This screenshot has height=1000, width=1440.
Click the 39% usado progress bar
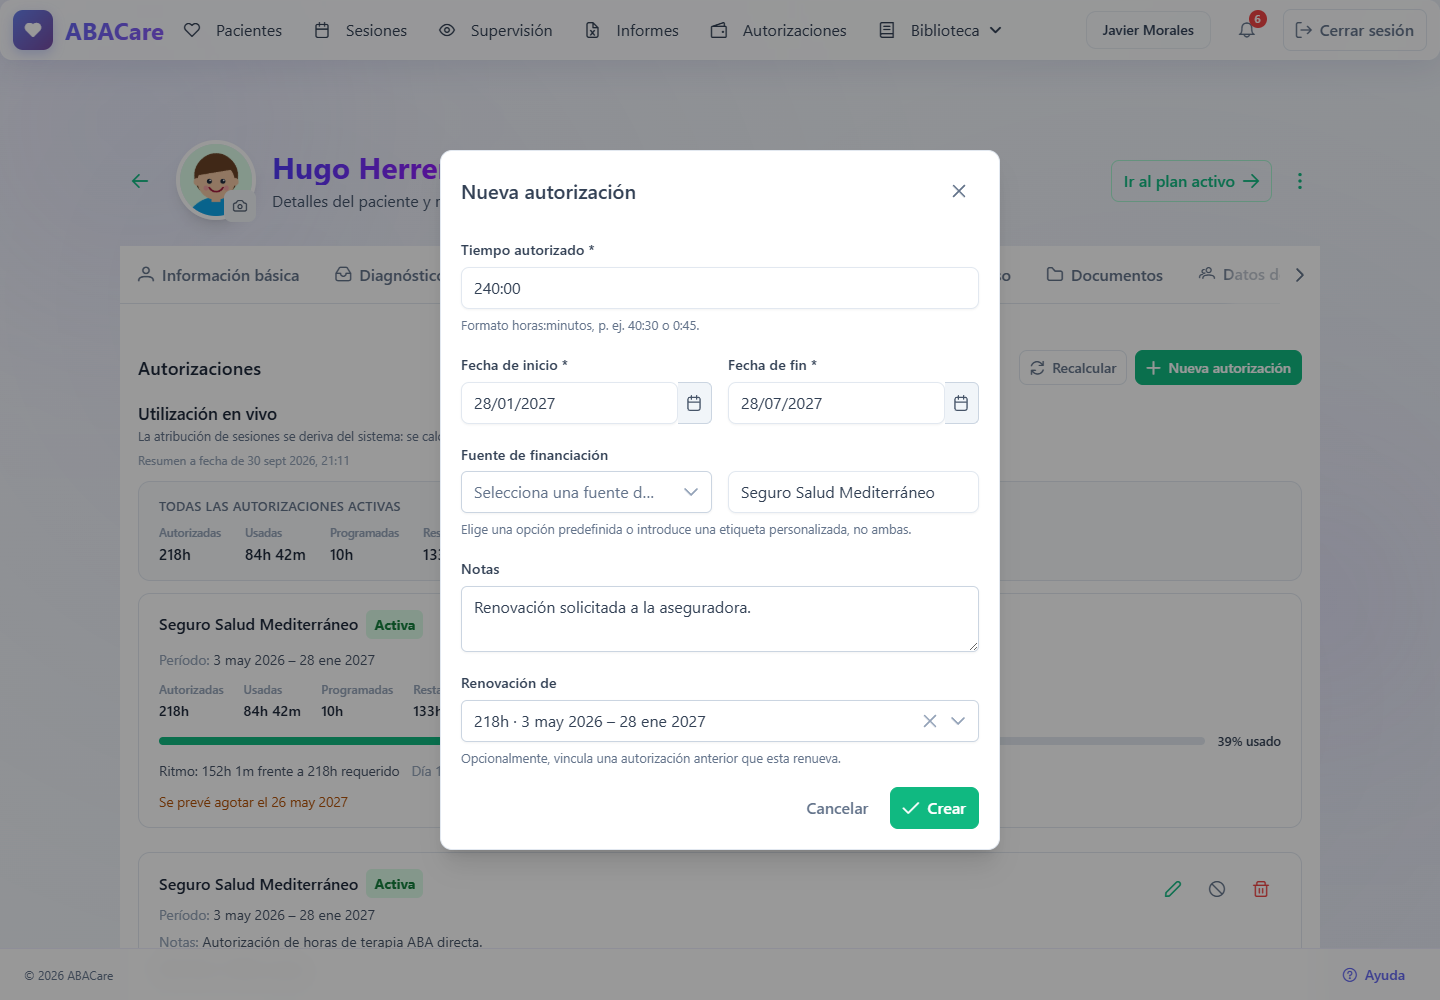pyautogui.click(x=682, y=741)
